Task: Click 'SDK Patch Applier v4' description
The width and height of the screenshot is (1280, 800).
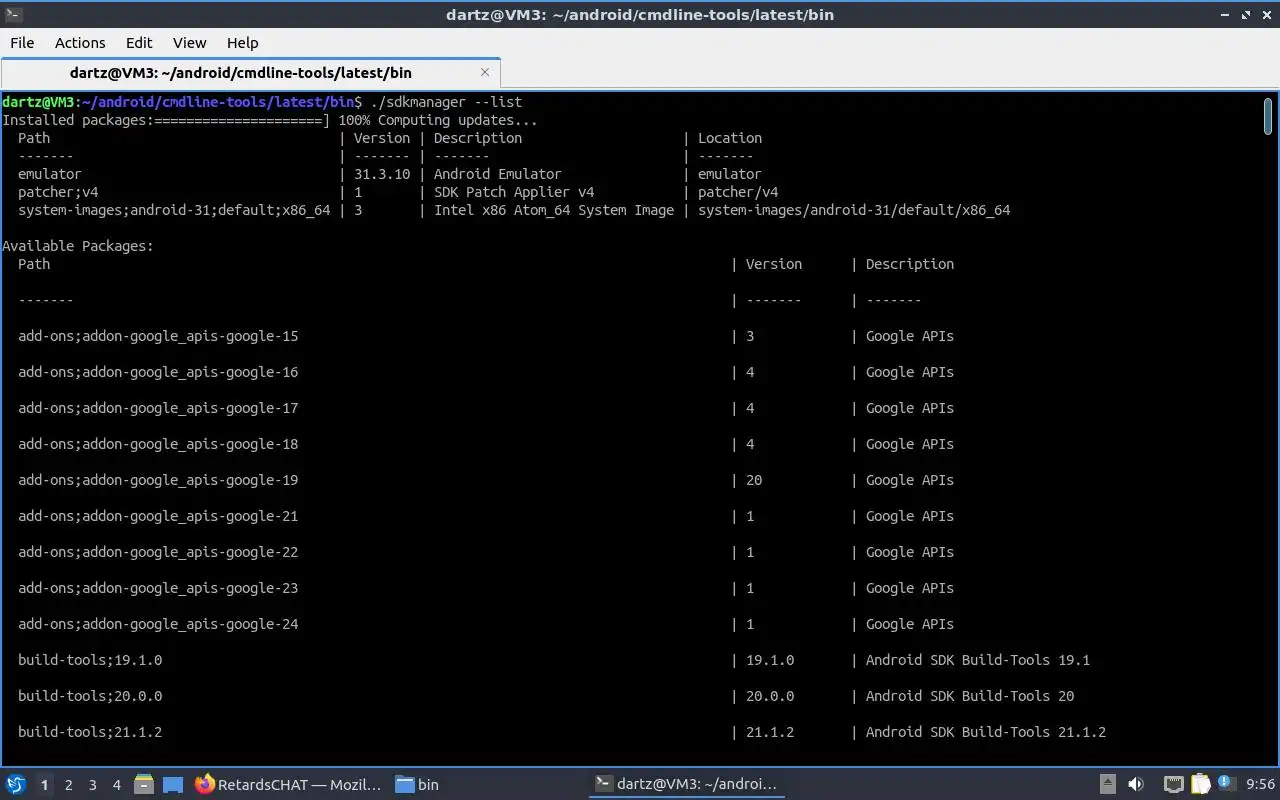Action: pyautogui.click(x=514, y=192)
